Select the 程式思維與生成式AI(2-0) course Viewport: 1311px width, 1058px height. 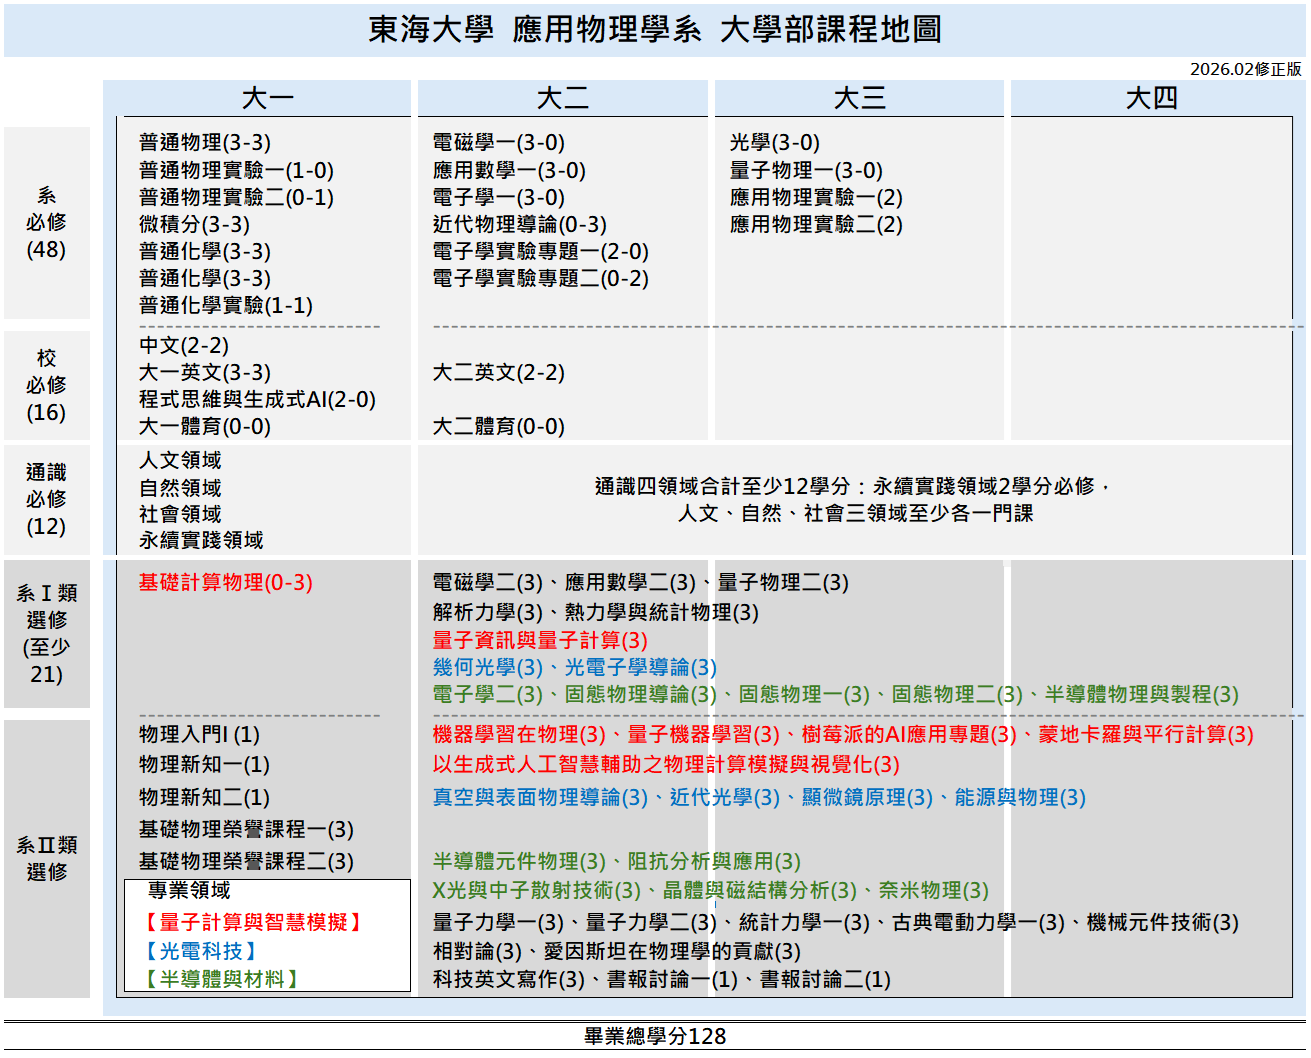click(x=257, y=400)
